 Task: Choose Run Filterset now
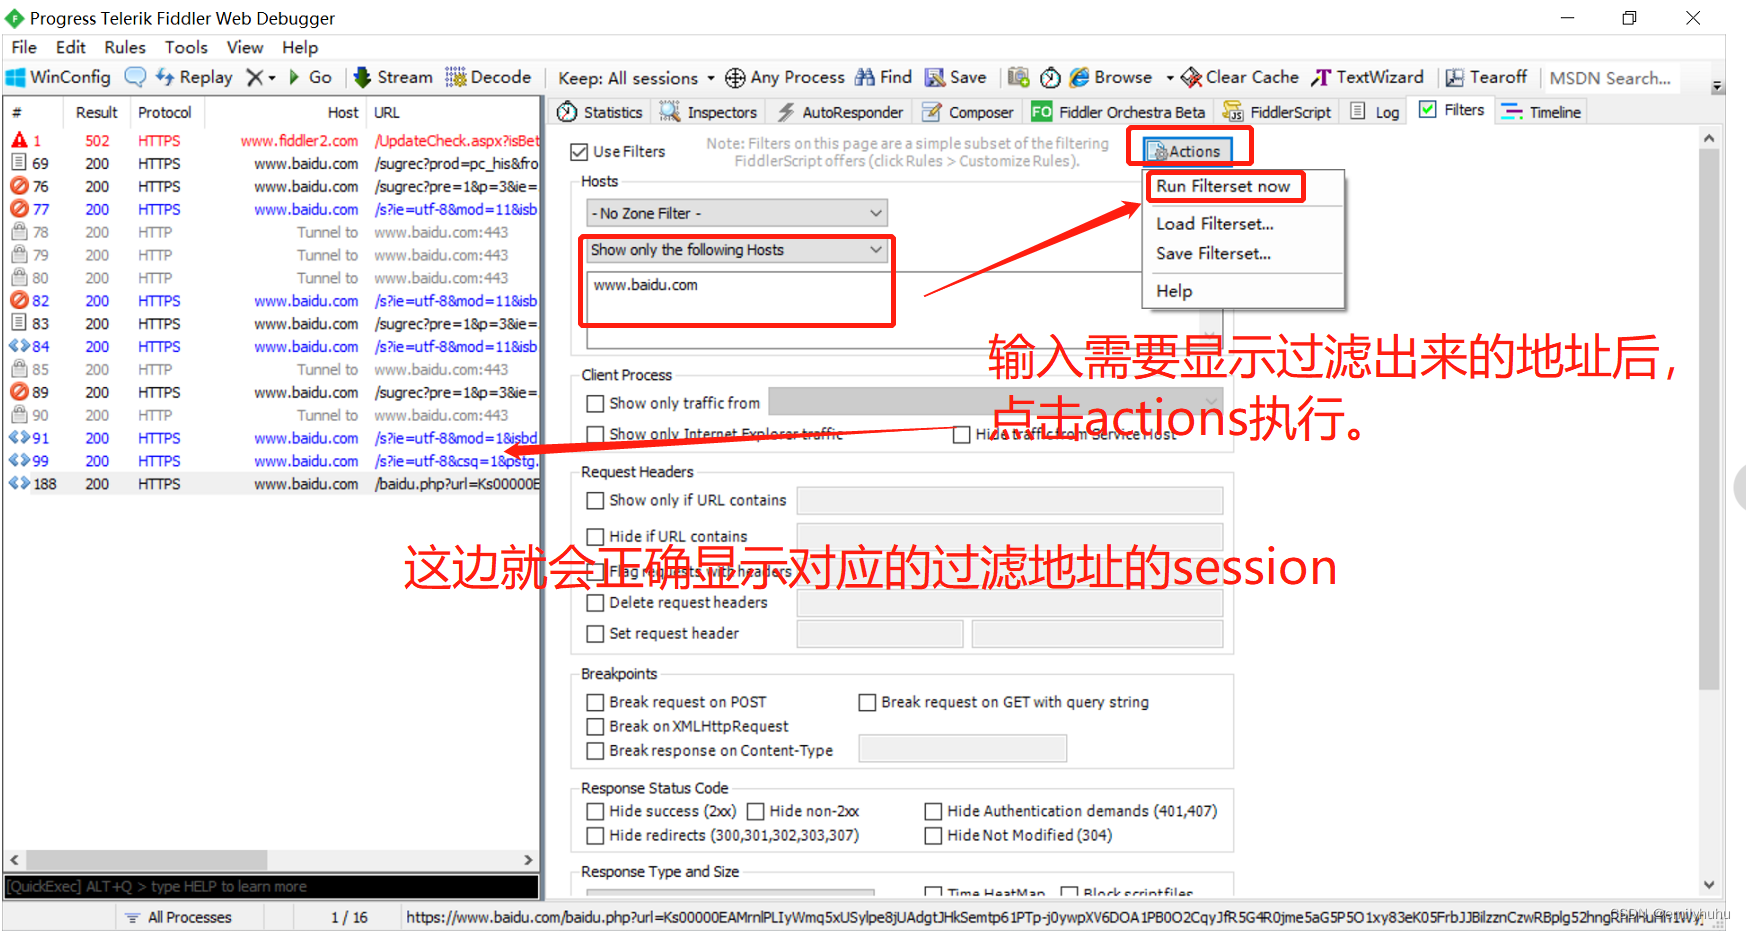coord(1223,186)
